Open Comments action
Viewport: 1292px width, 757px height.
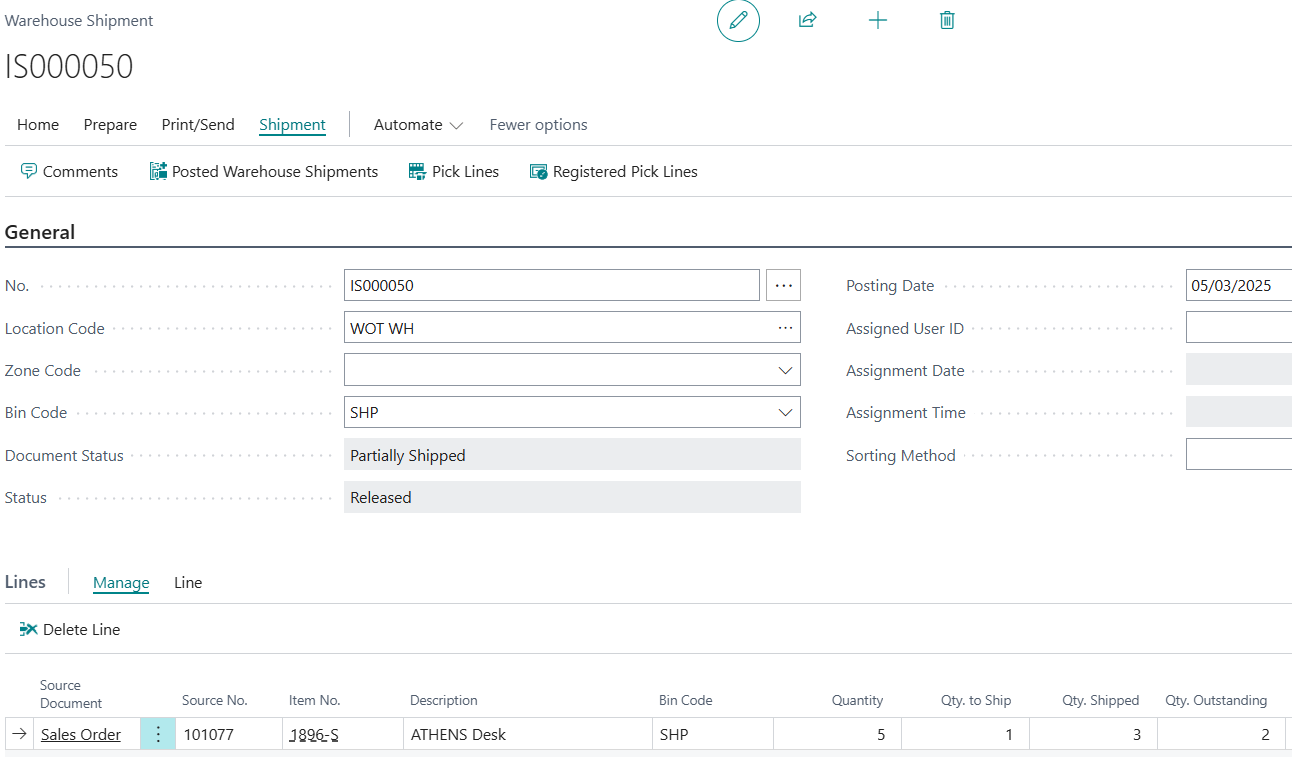[x=69, y=172]
